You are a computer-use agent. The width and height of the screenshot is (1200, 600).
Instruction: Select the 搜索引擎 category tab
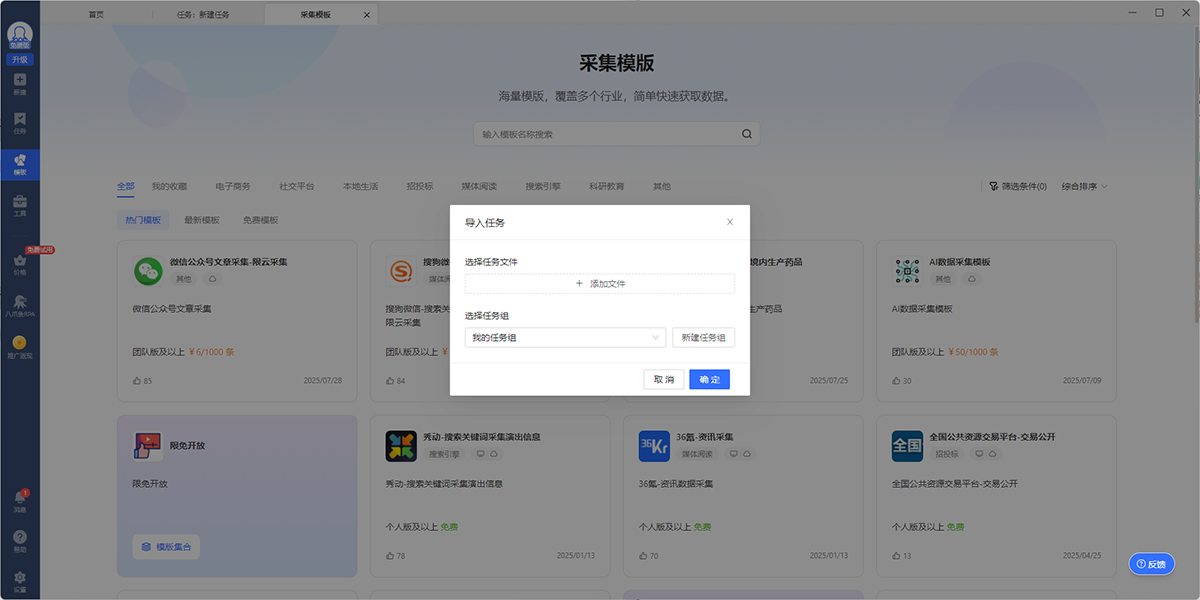[543, 187]
